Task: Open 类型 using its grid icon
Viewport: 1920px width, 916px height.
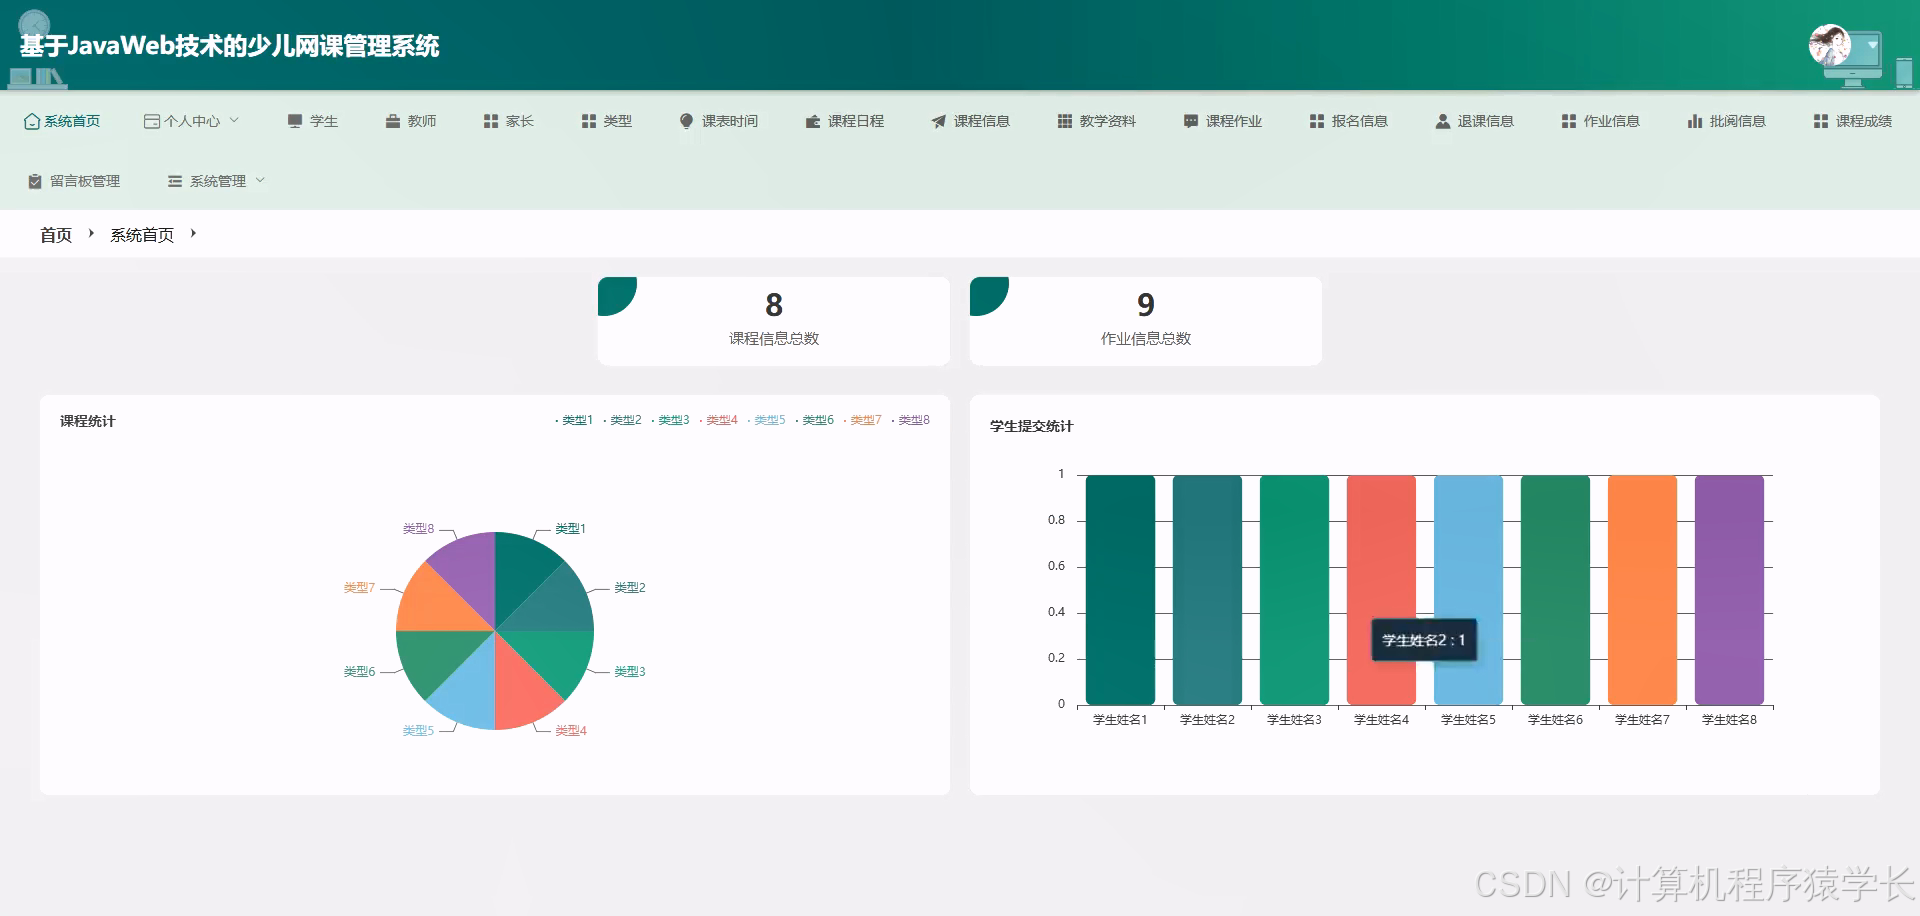Action: pos(589,121)
